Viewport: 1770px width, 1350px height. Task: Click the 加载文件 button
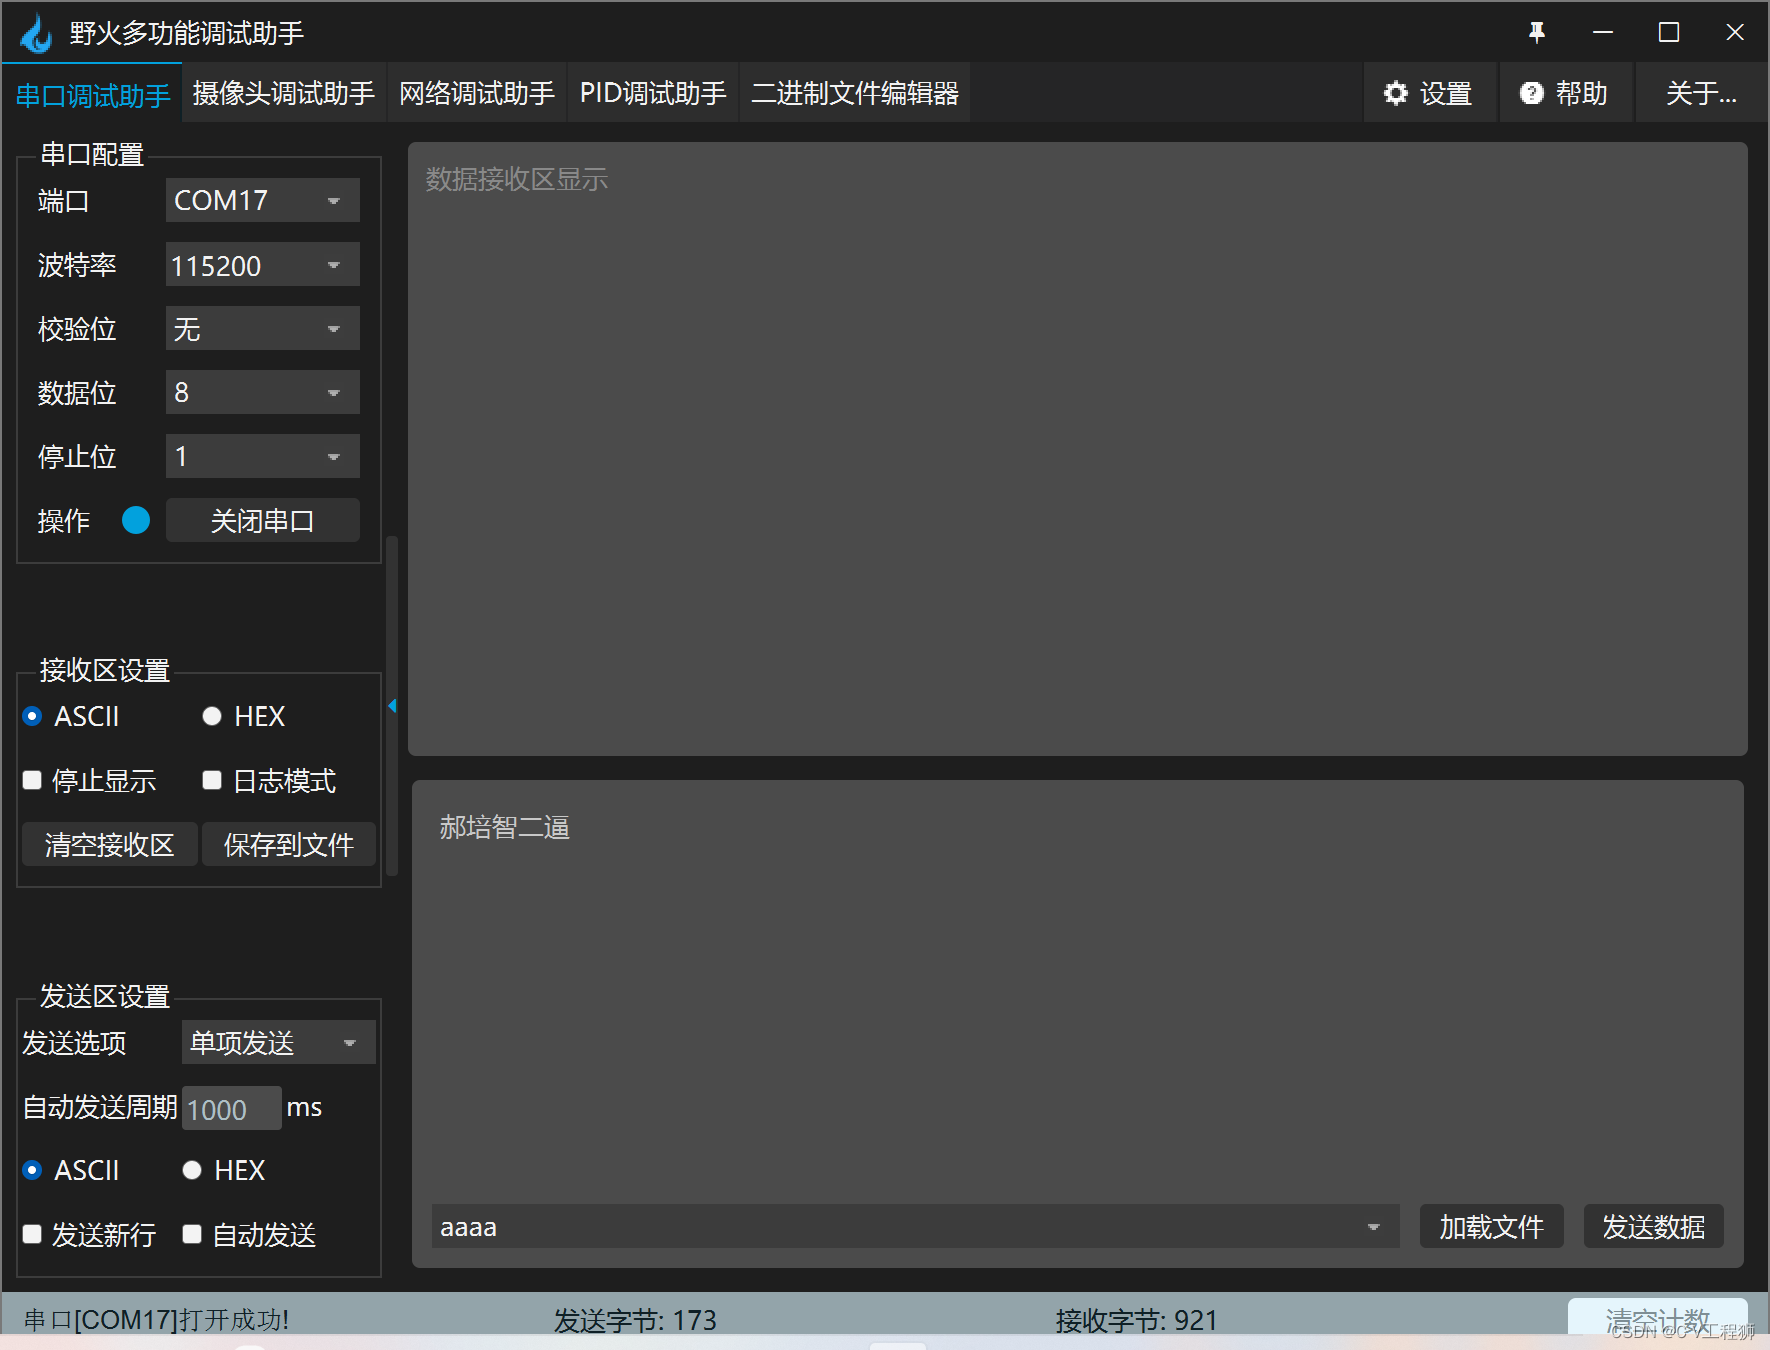tap(1491, 1227)
